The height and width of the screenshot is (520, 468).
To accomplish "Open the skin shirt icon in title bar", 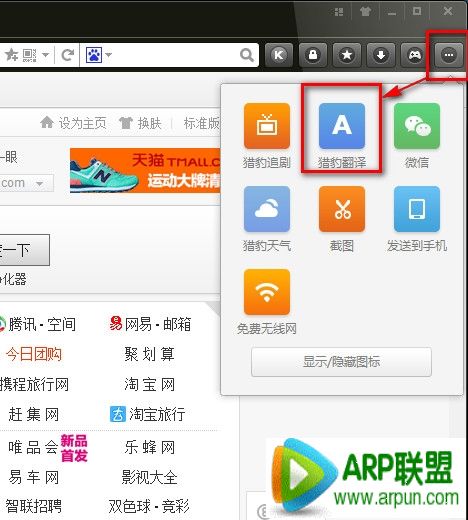I will (x=365, y=12).
